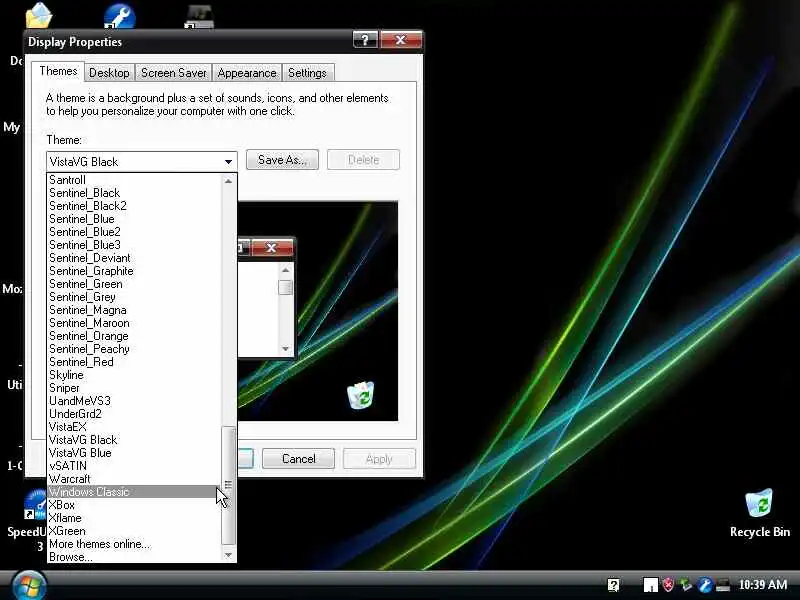The image size is (800, 600).
Task: Choose VistaVG Black in dropdown list
Action: coord(135,440)
